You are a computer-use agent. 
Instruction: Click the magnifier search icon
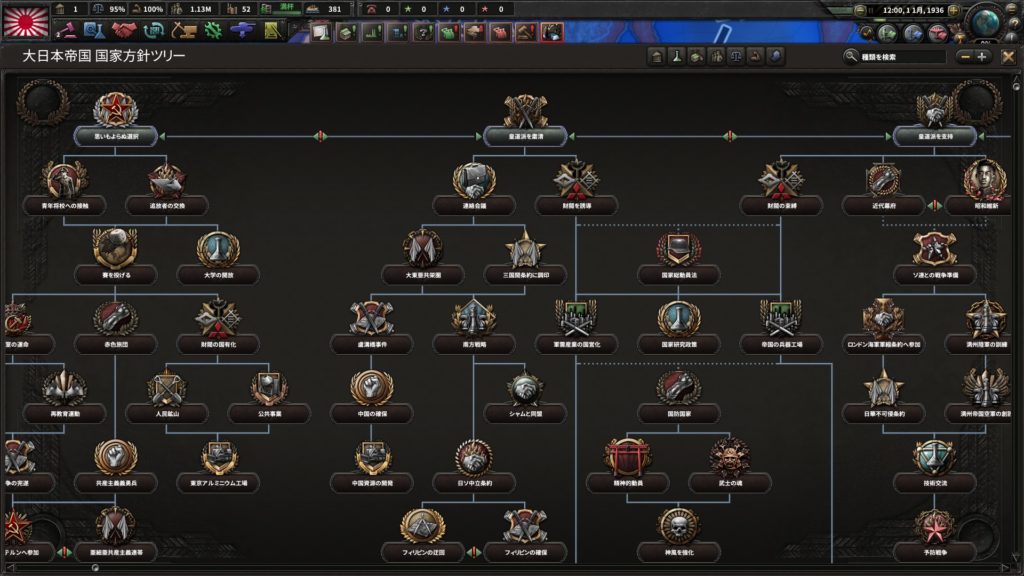point(850,57)
